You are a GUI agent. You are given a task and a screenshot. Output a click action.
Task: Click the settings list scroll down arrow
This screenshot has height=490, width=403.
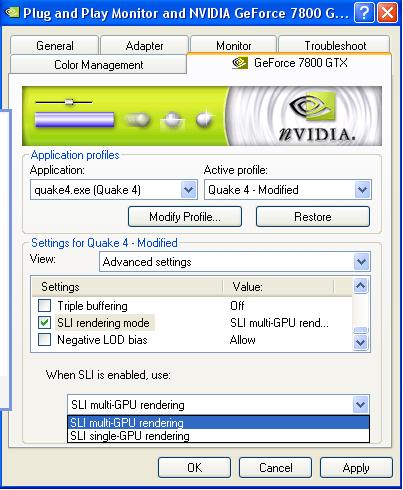pyautogui.click(x=361, y=342)
